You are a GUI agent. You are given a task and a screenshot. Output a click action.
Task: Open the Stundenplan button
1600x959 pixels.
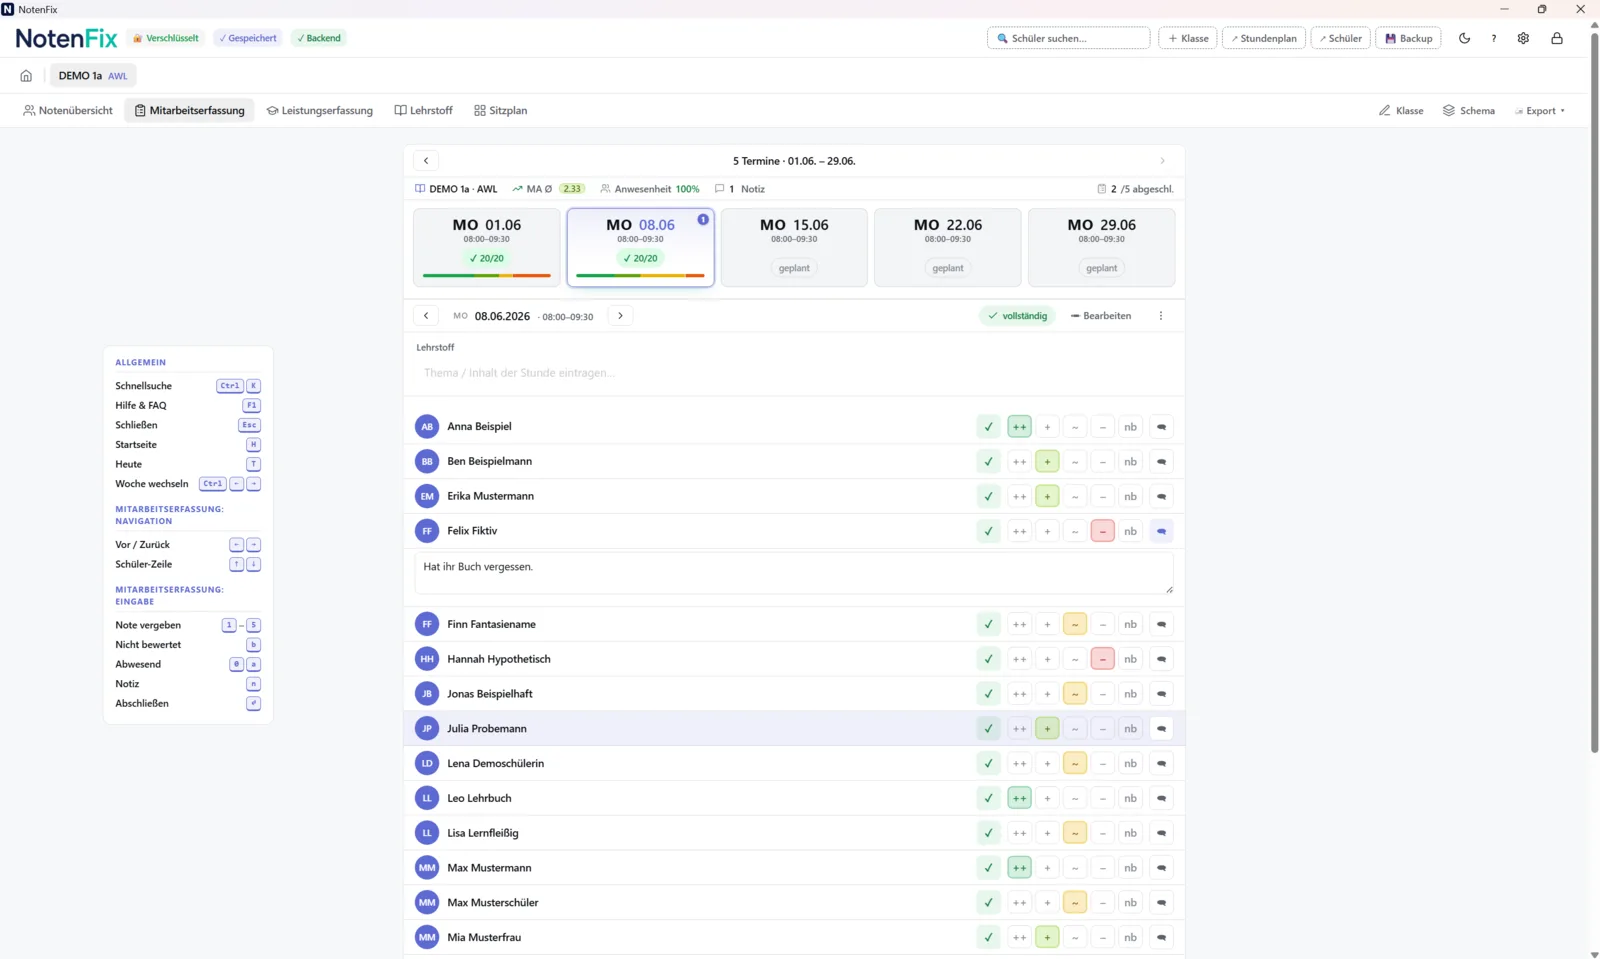point(1264,38)
